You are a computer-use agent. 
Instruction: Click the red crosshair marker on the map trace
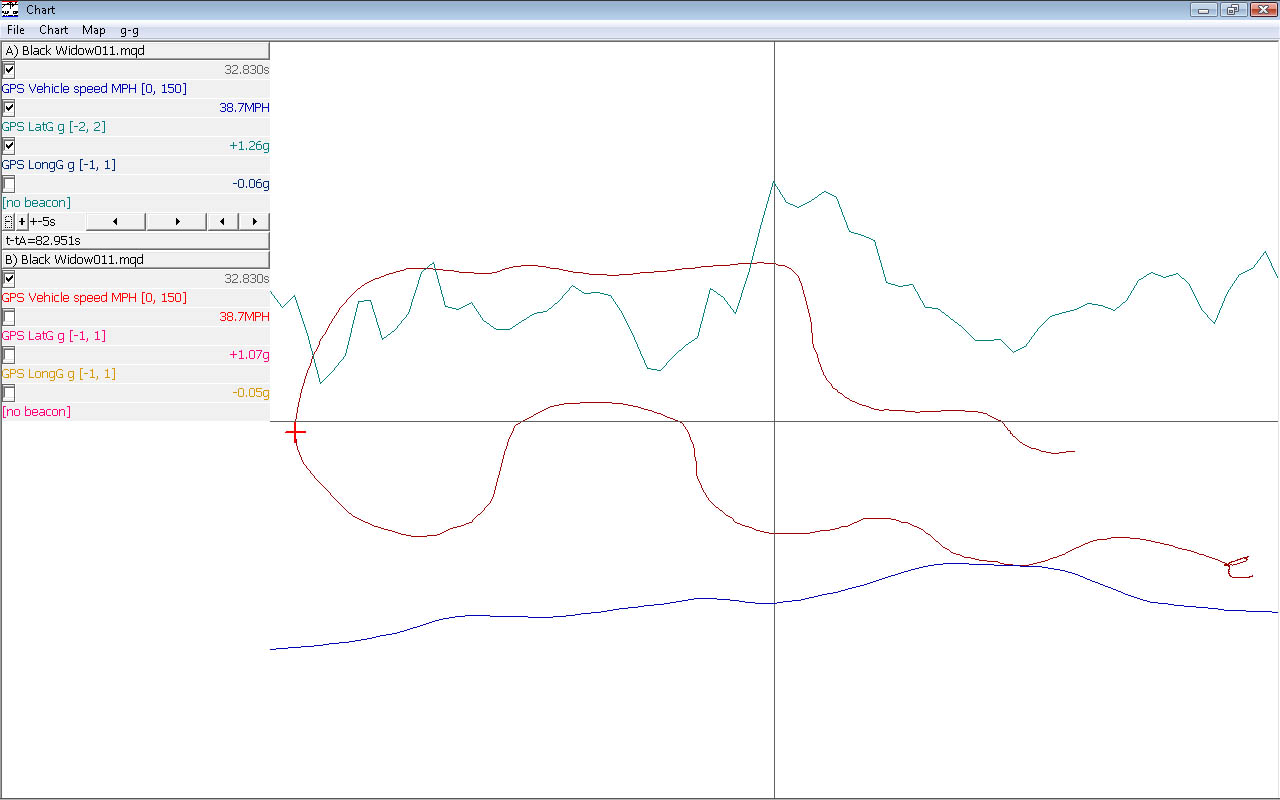tap(296, 433)
